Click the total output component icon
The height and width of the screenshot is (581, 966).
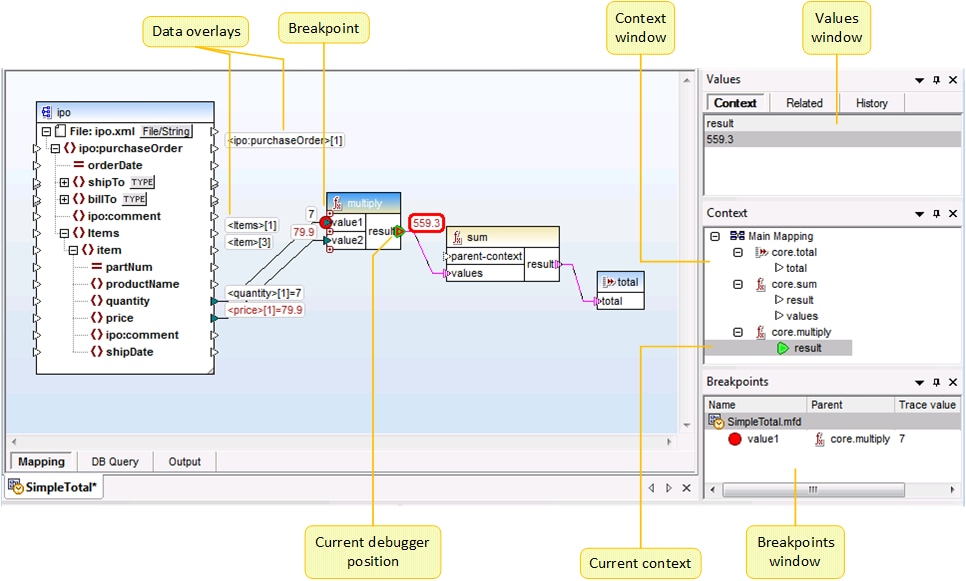(x=608, y=283)
